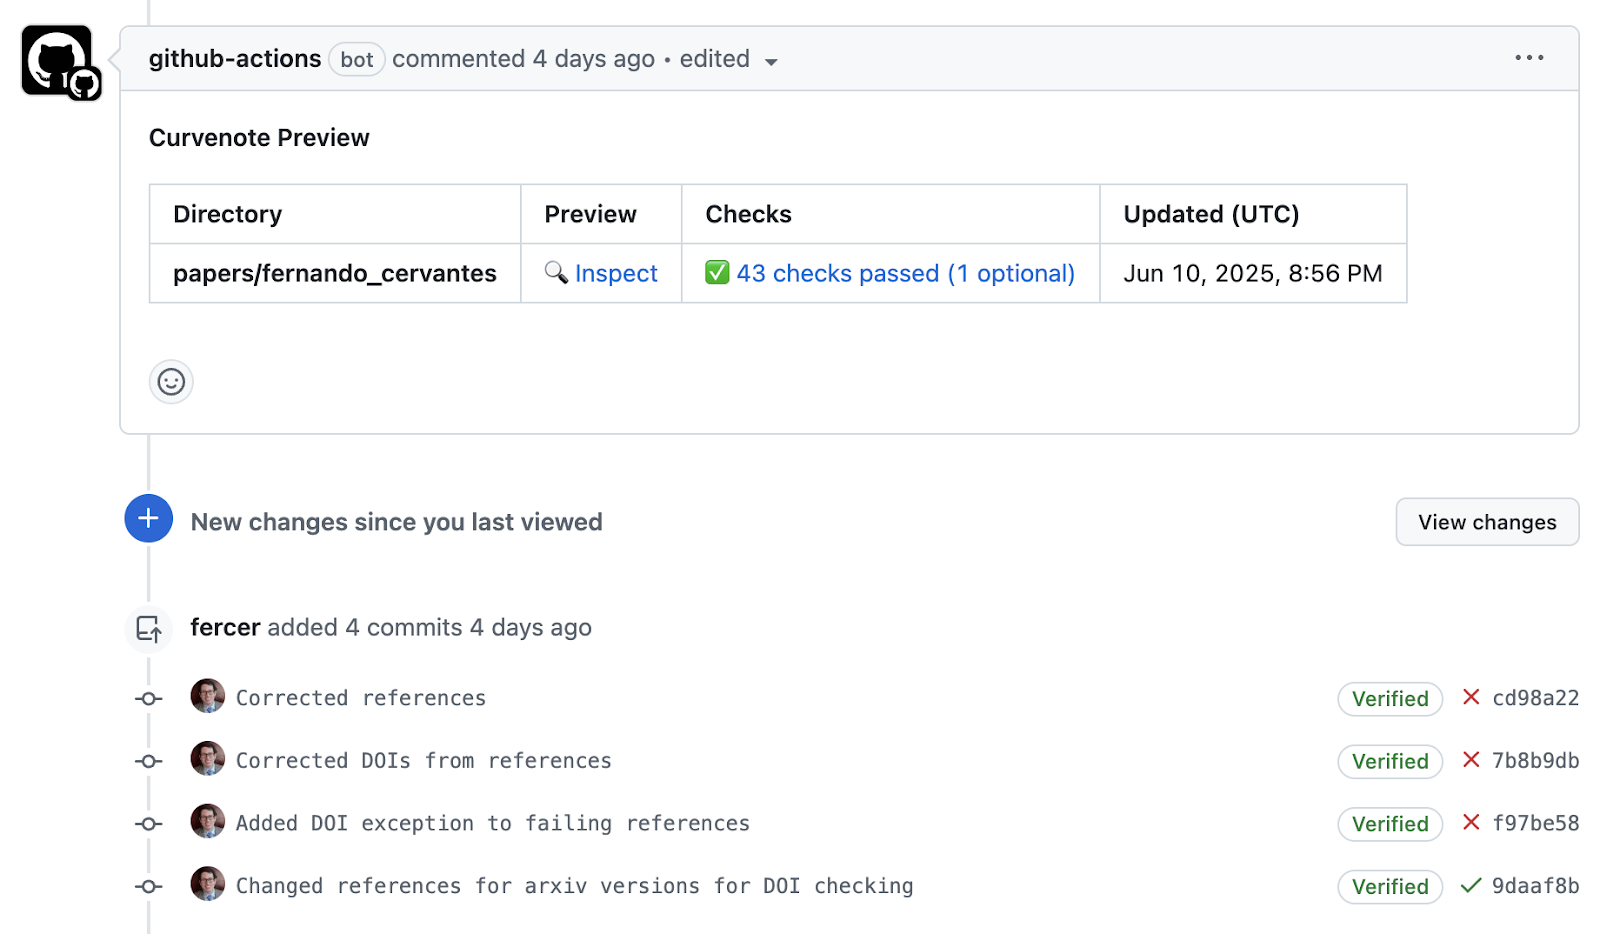Click the magnifying glass Inspect icon
The height and width of the screenshot is (934, 1600).
click(557, 273)
